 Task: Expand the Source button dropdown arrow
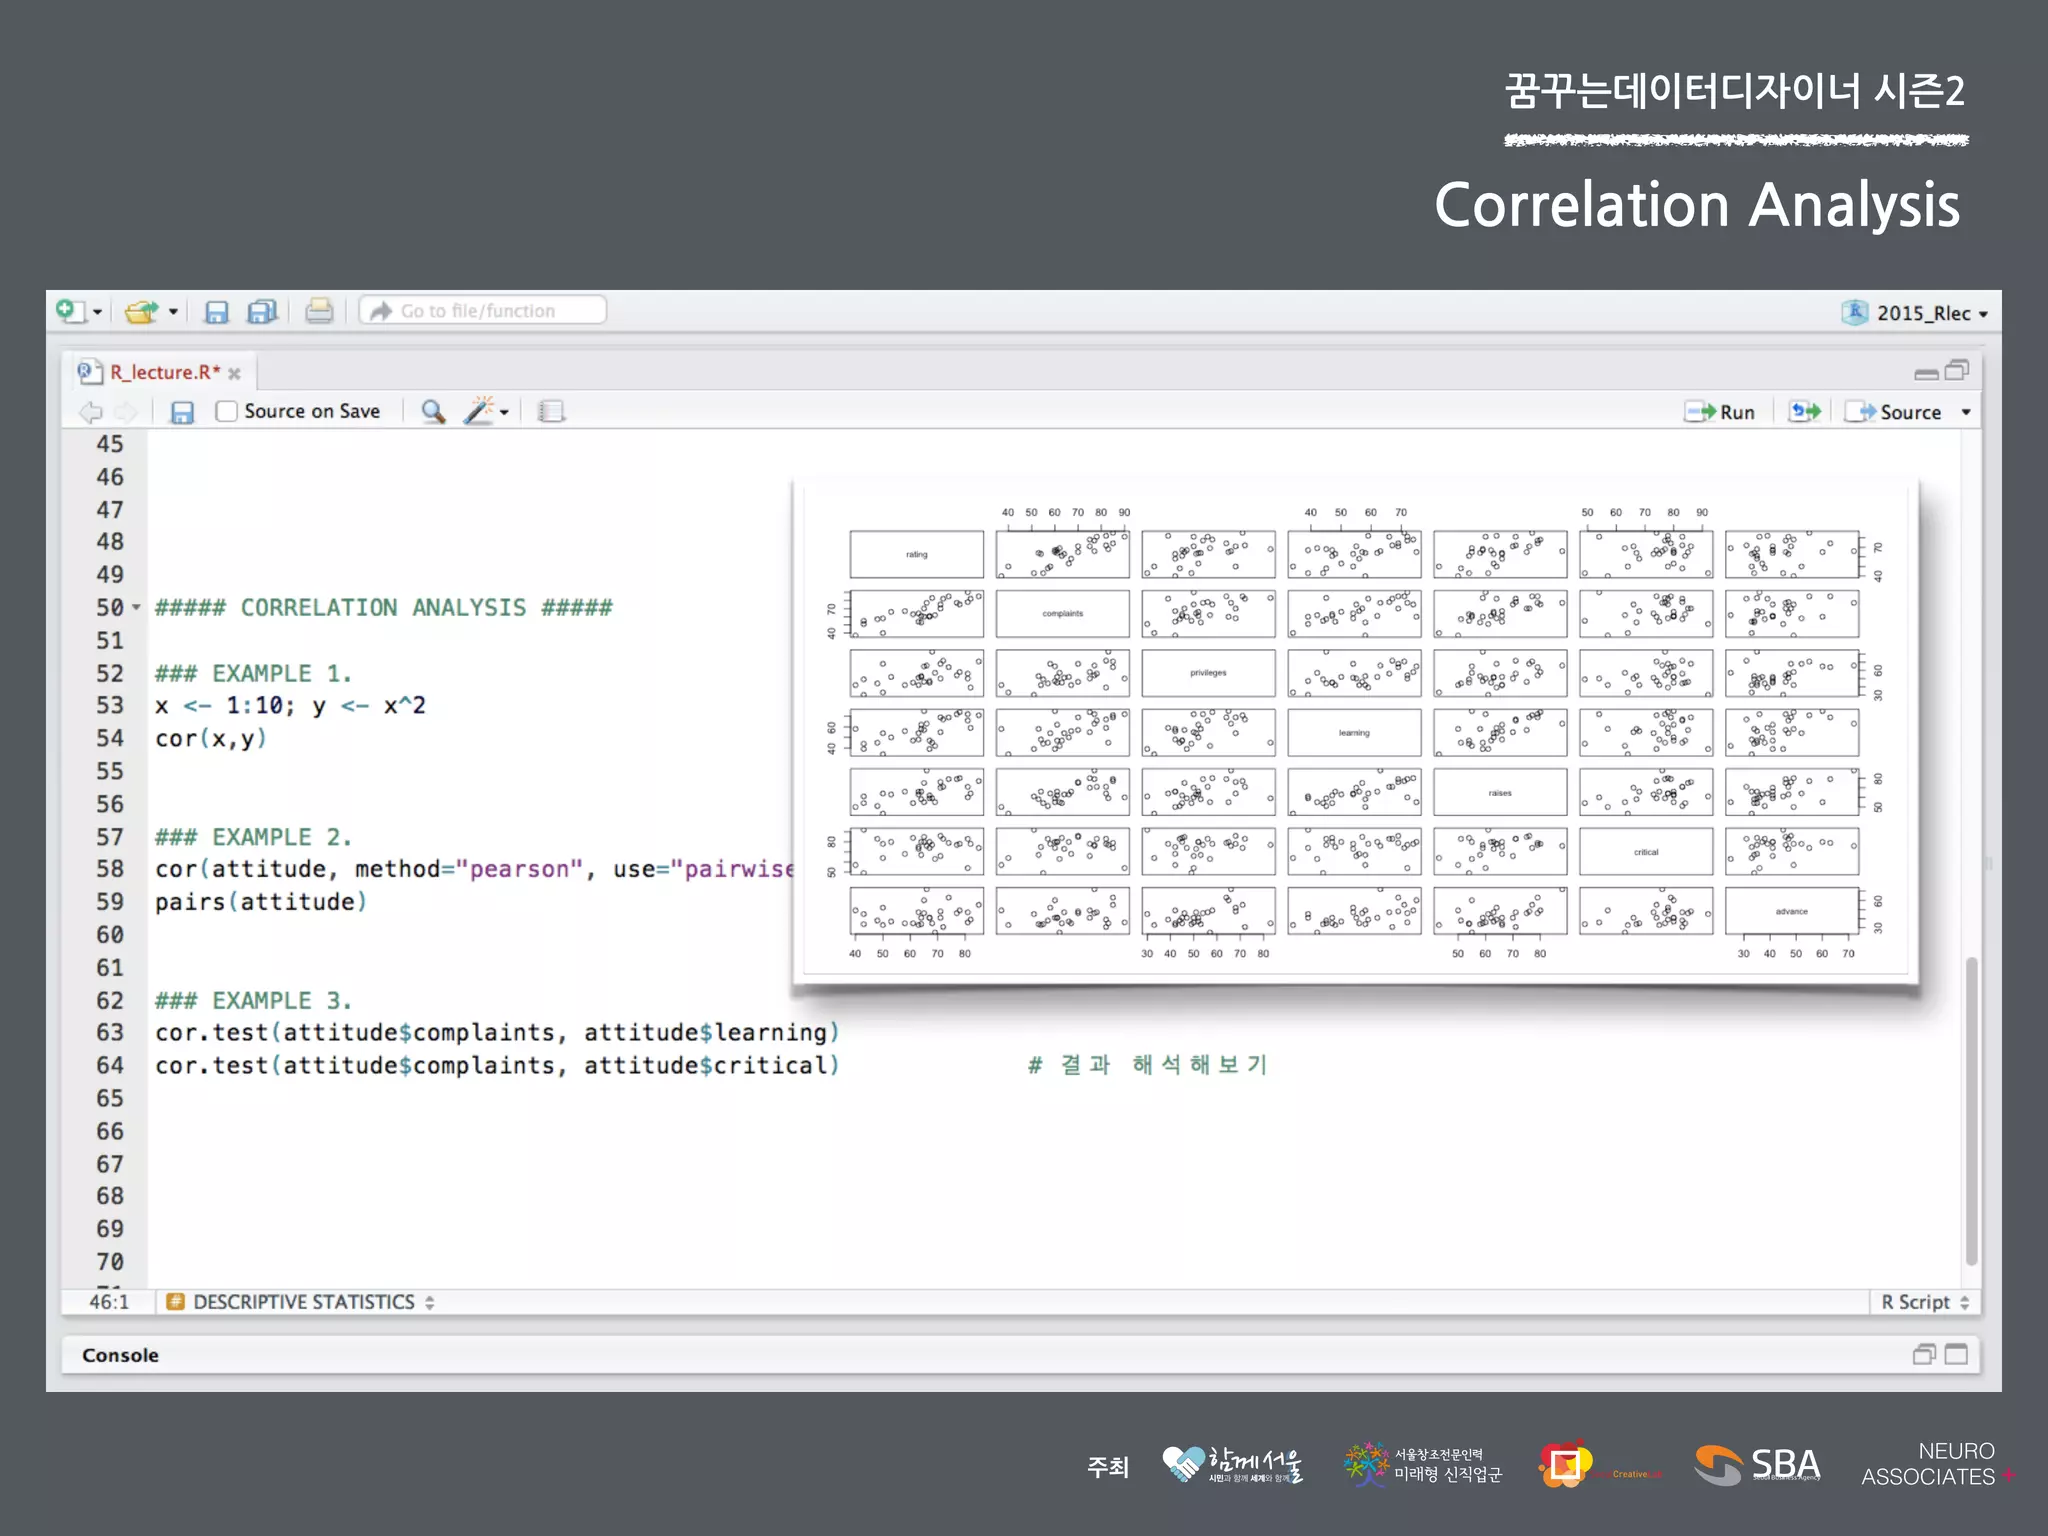coord(1966,412)
